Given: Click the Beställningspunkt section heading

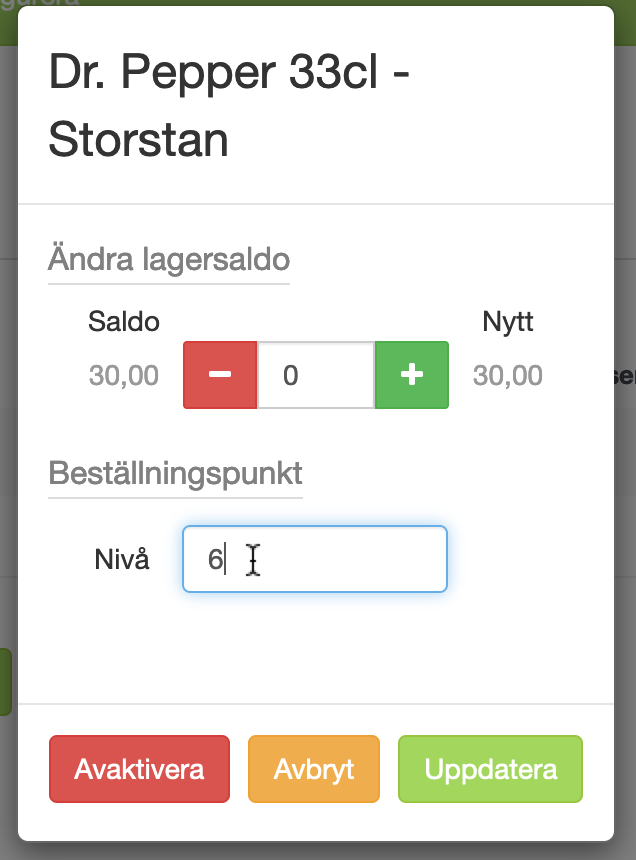Looking at the screenshot, I should pos(175,472).
